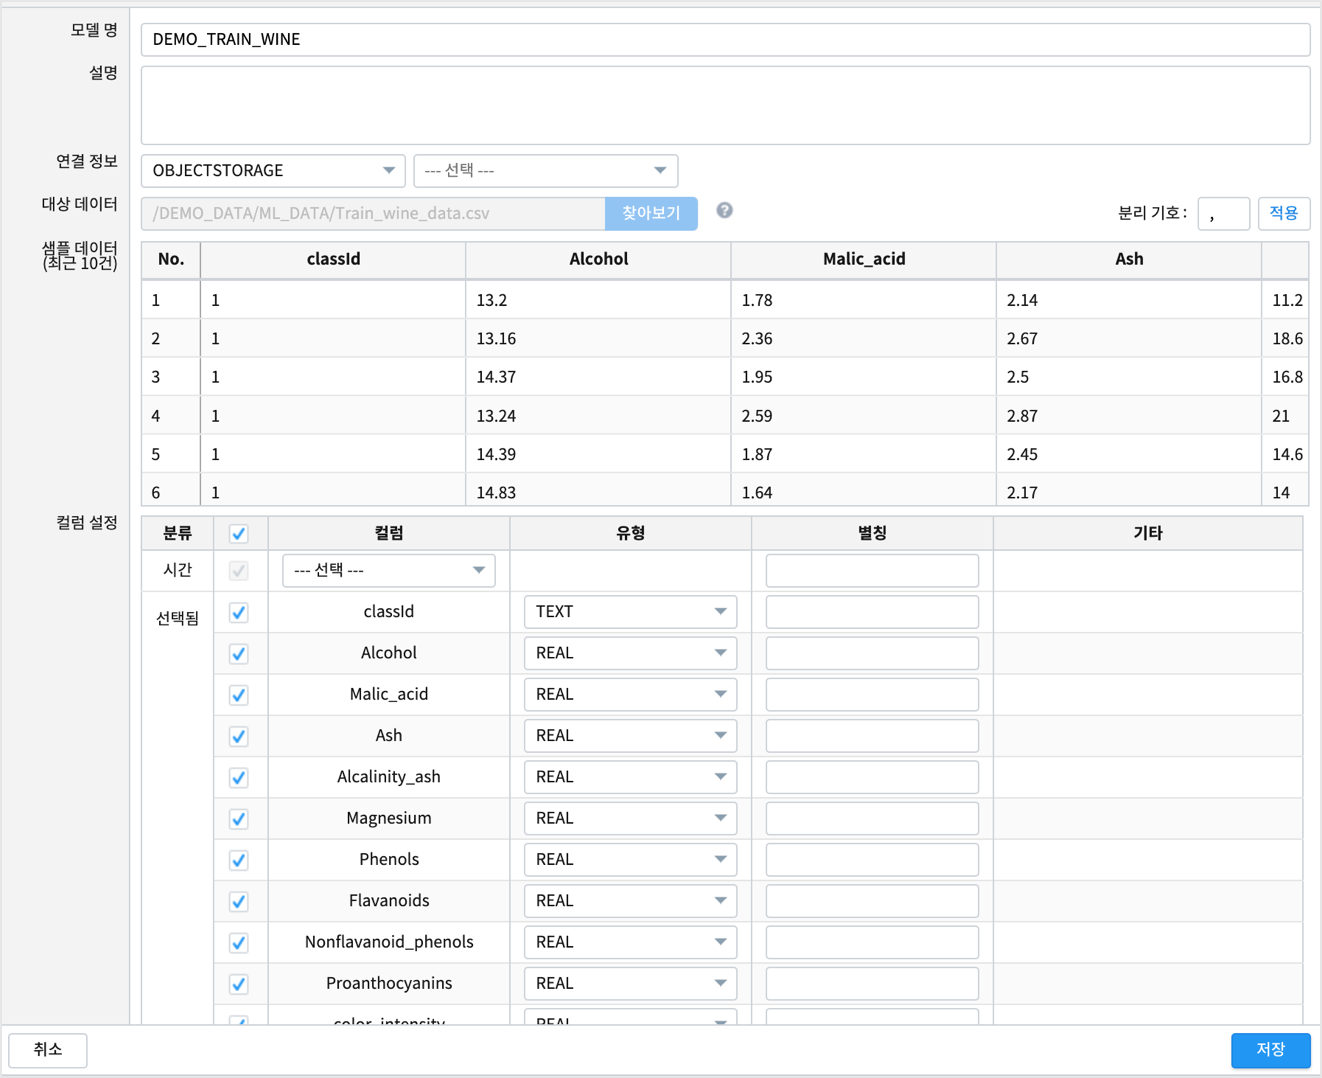This screenshot has width=1322, height=1078.
Task: Uncheck the Magnesium column checkbox
Action: 239,819
